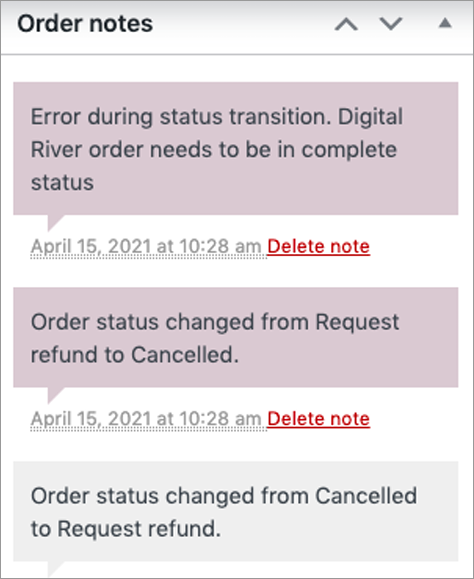Click the speech-bubble tail under the second note
474x579 pixels.
click(56, 395)
